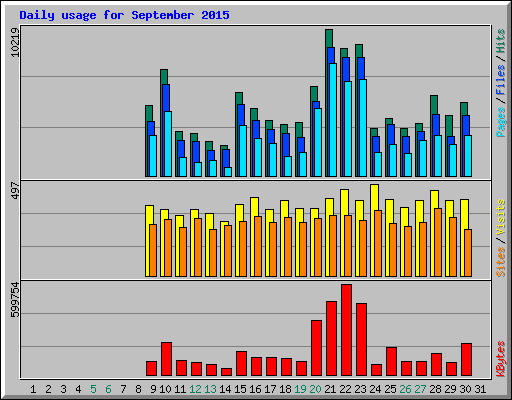
Task: Click the 10219 axis value
Action: (x=15, y=42)
